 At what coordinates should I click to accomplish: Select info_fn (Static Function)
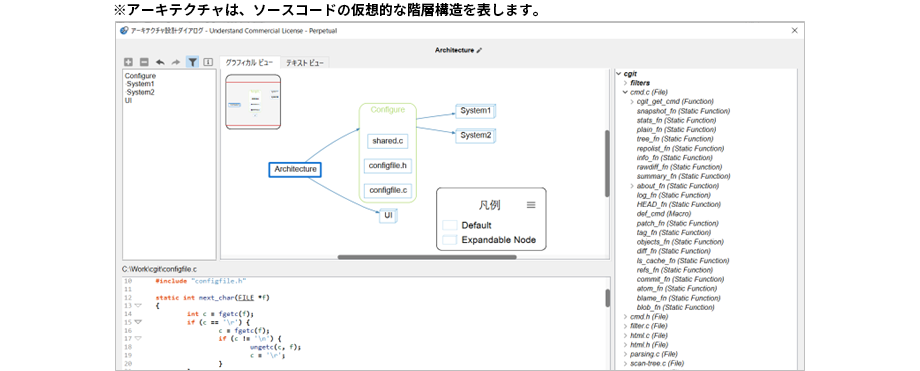click(x=675, y=158)
